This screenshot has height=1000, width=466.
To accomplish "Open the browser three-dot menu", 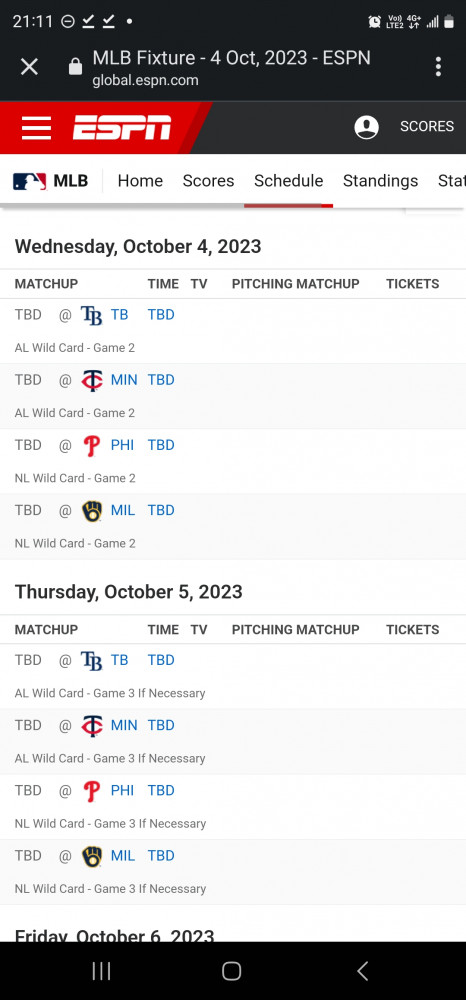I will pos(438,66).
